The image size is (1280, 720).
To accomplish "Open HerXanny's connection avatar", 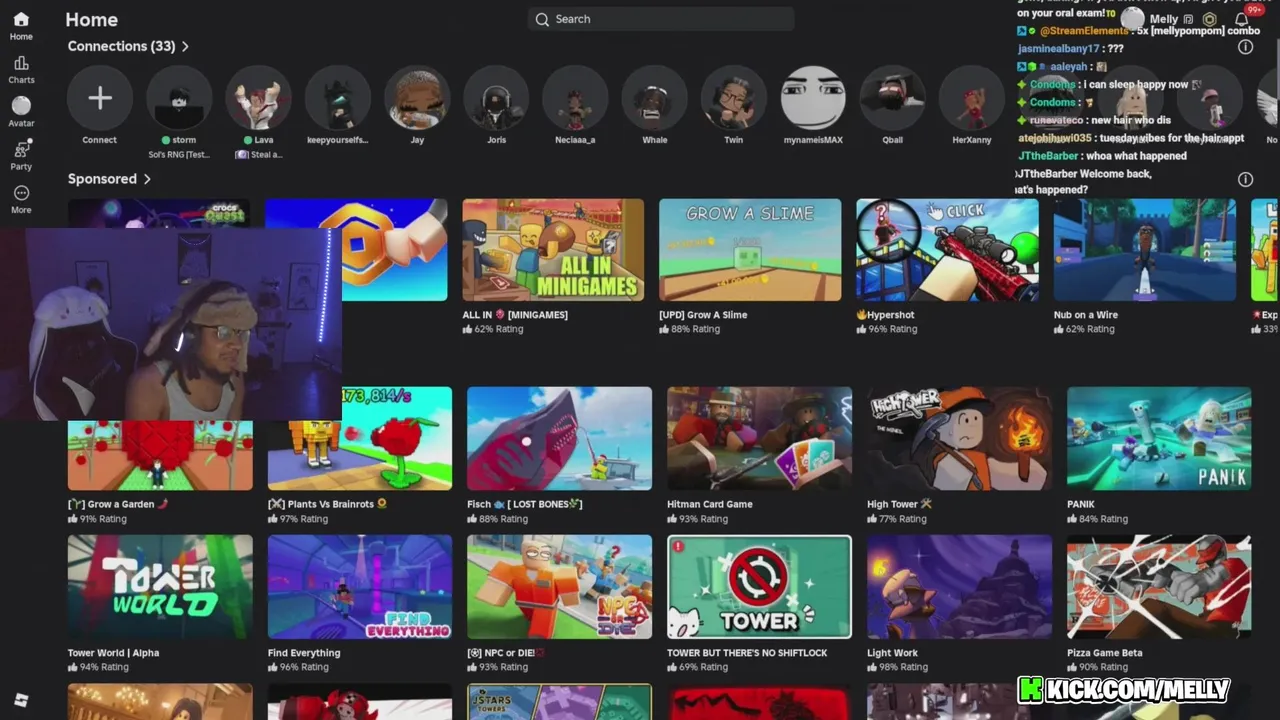I will coord(971,98).
